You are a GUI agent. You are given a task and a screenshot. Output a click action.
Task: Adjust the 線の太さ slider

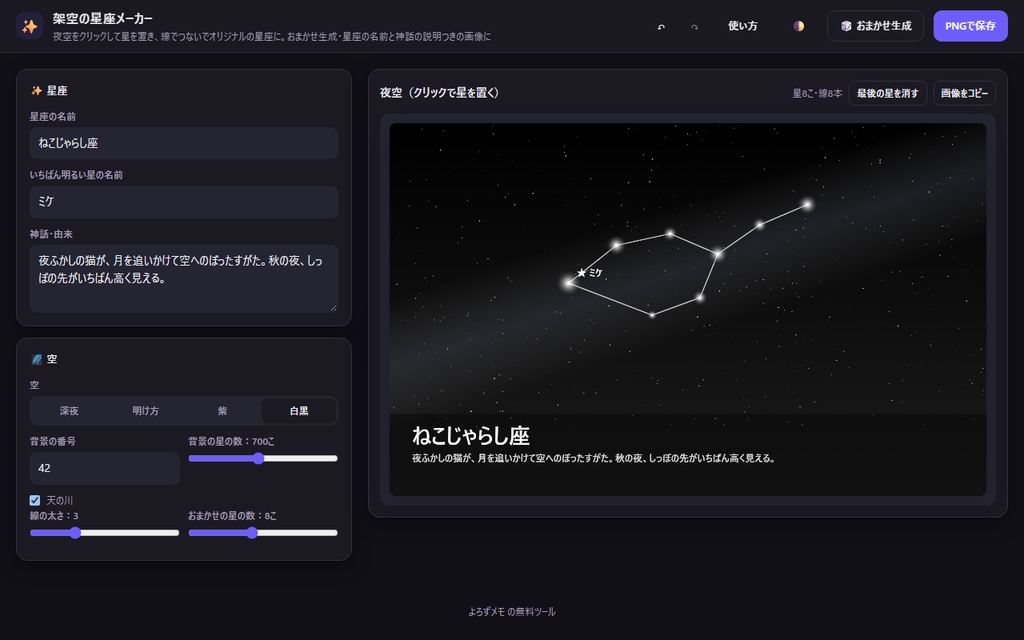click(x=104, y=533)
